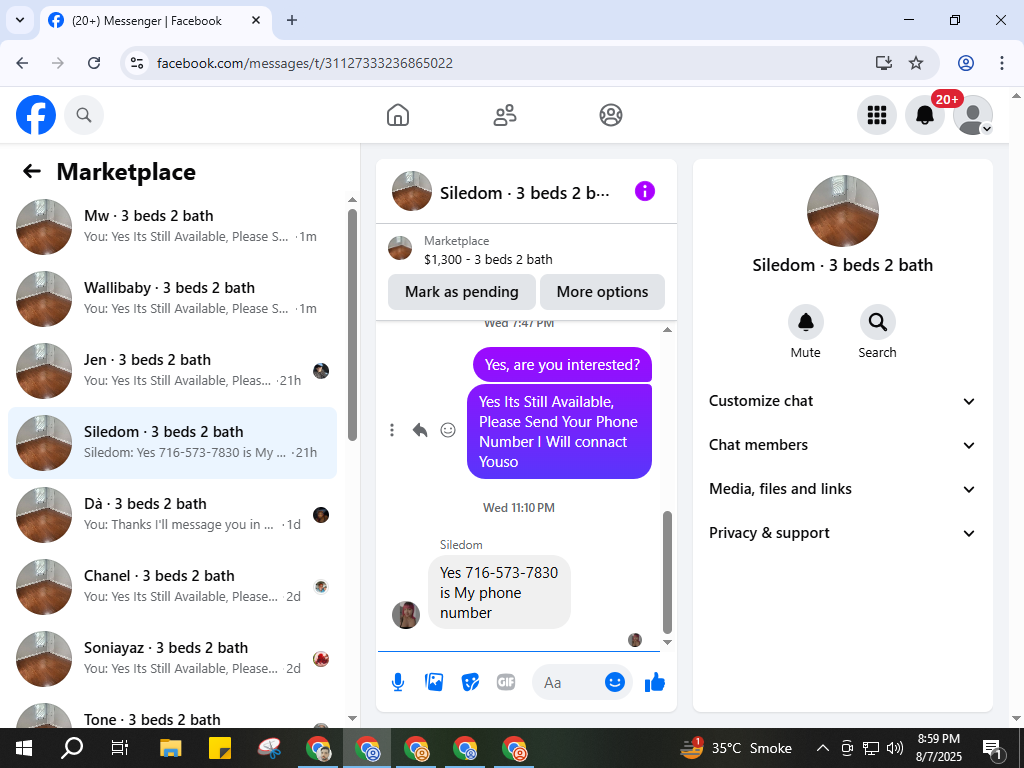The image size is (1024, 768).
Task: React to message with emoji icon
Action: pos(448,430)
